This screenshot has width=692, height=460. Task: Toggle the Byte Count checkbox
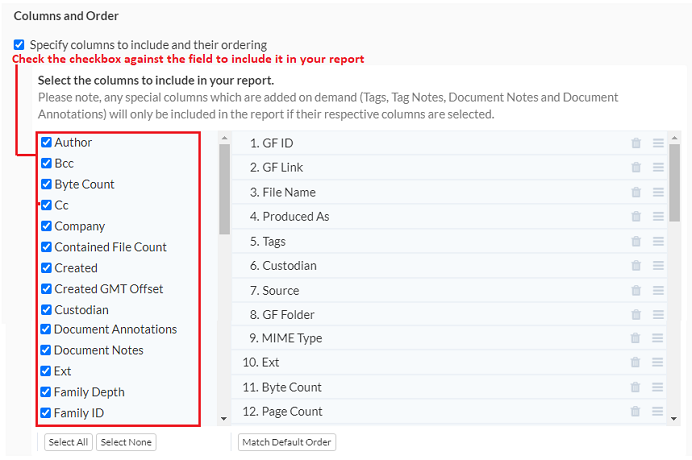coord(46,184)
